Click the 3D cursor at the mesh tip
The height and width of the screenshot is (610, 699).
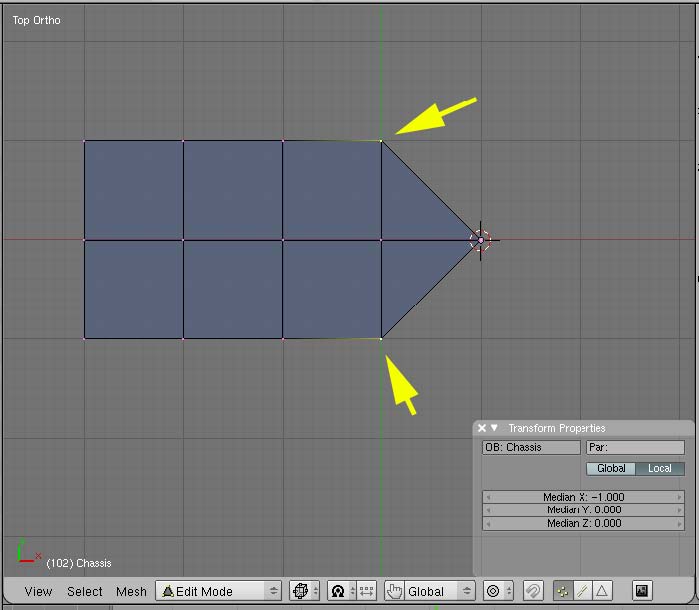481,240
